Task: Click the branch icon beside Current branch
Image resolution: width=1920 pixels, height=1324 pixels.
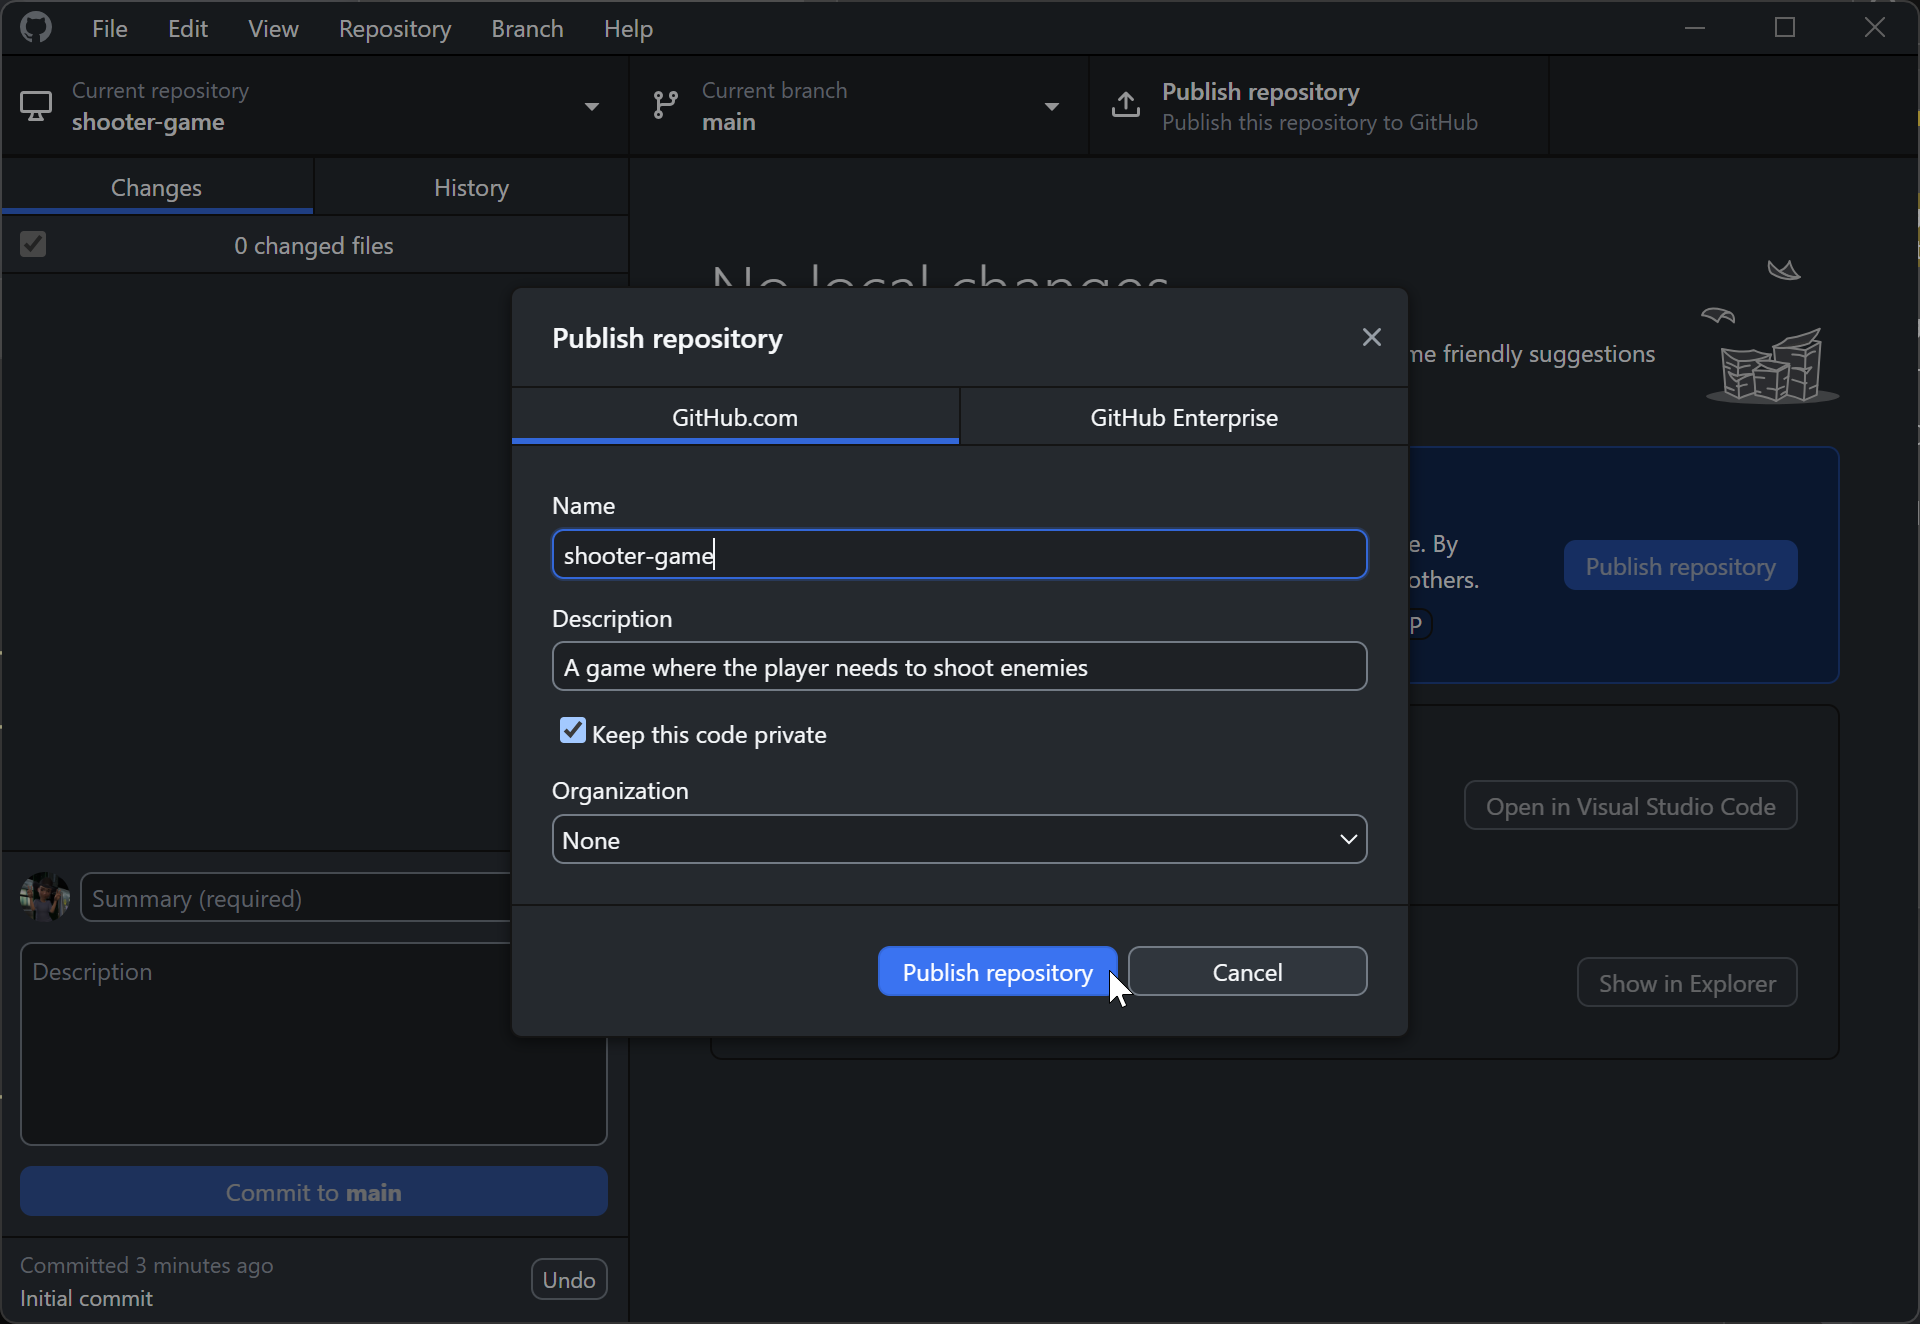Action: [x=665, y=105]
